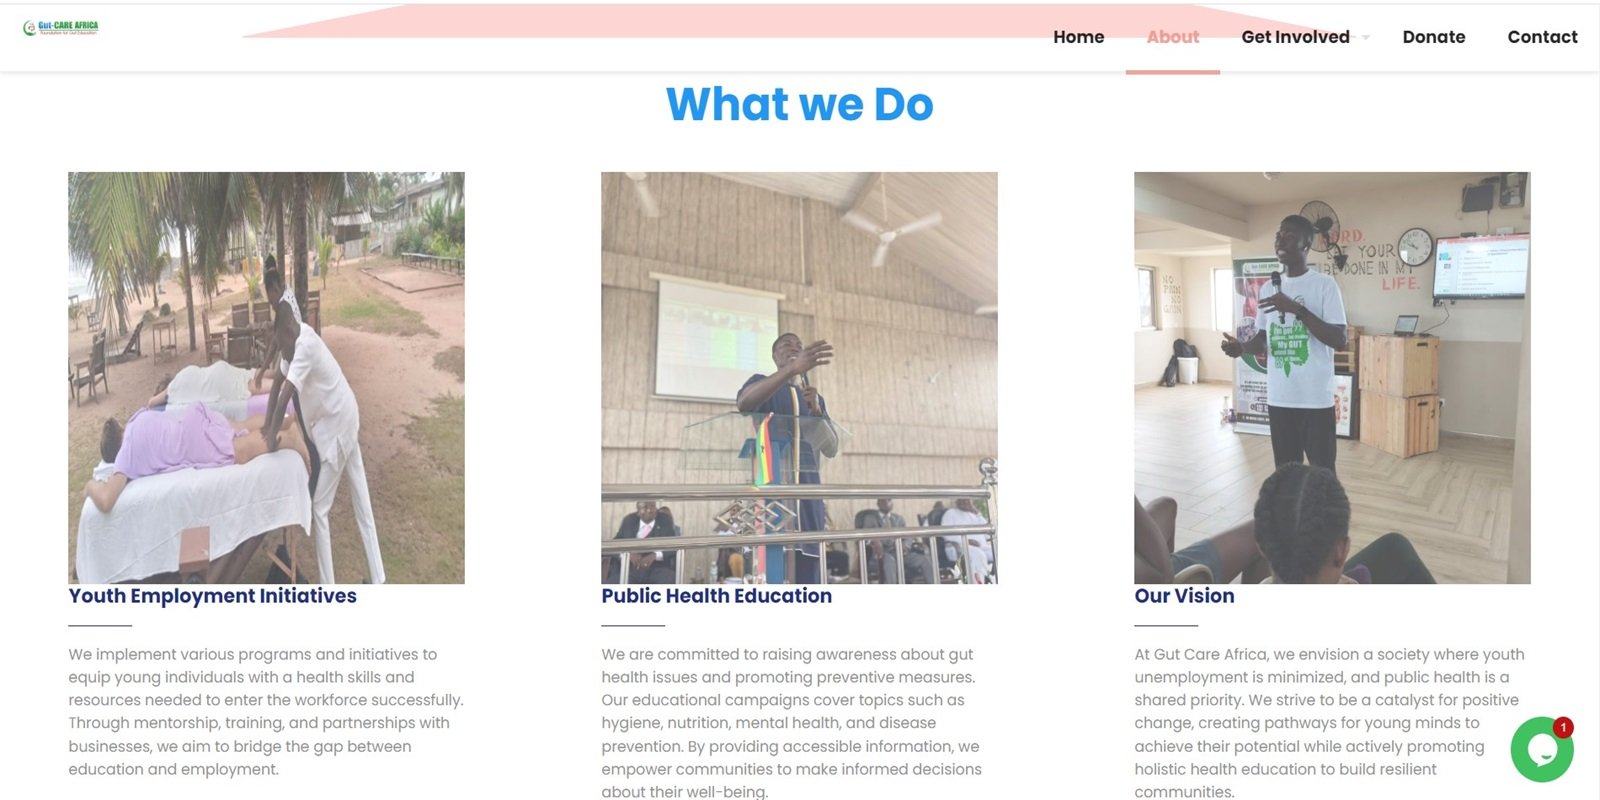Click the massage therapy photo thumbnail
1600x800 pixels.
click(x=266, y=377)
